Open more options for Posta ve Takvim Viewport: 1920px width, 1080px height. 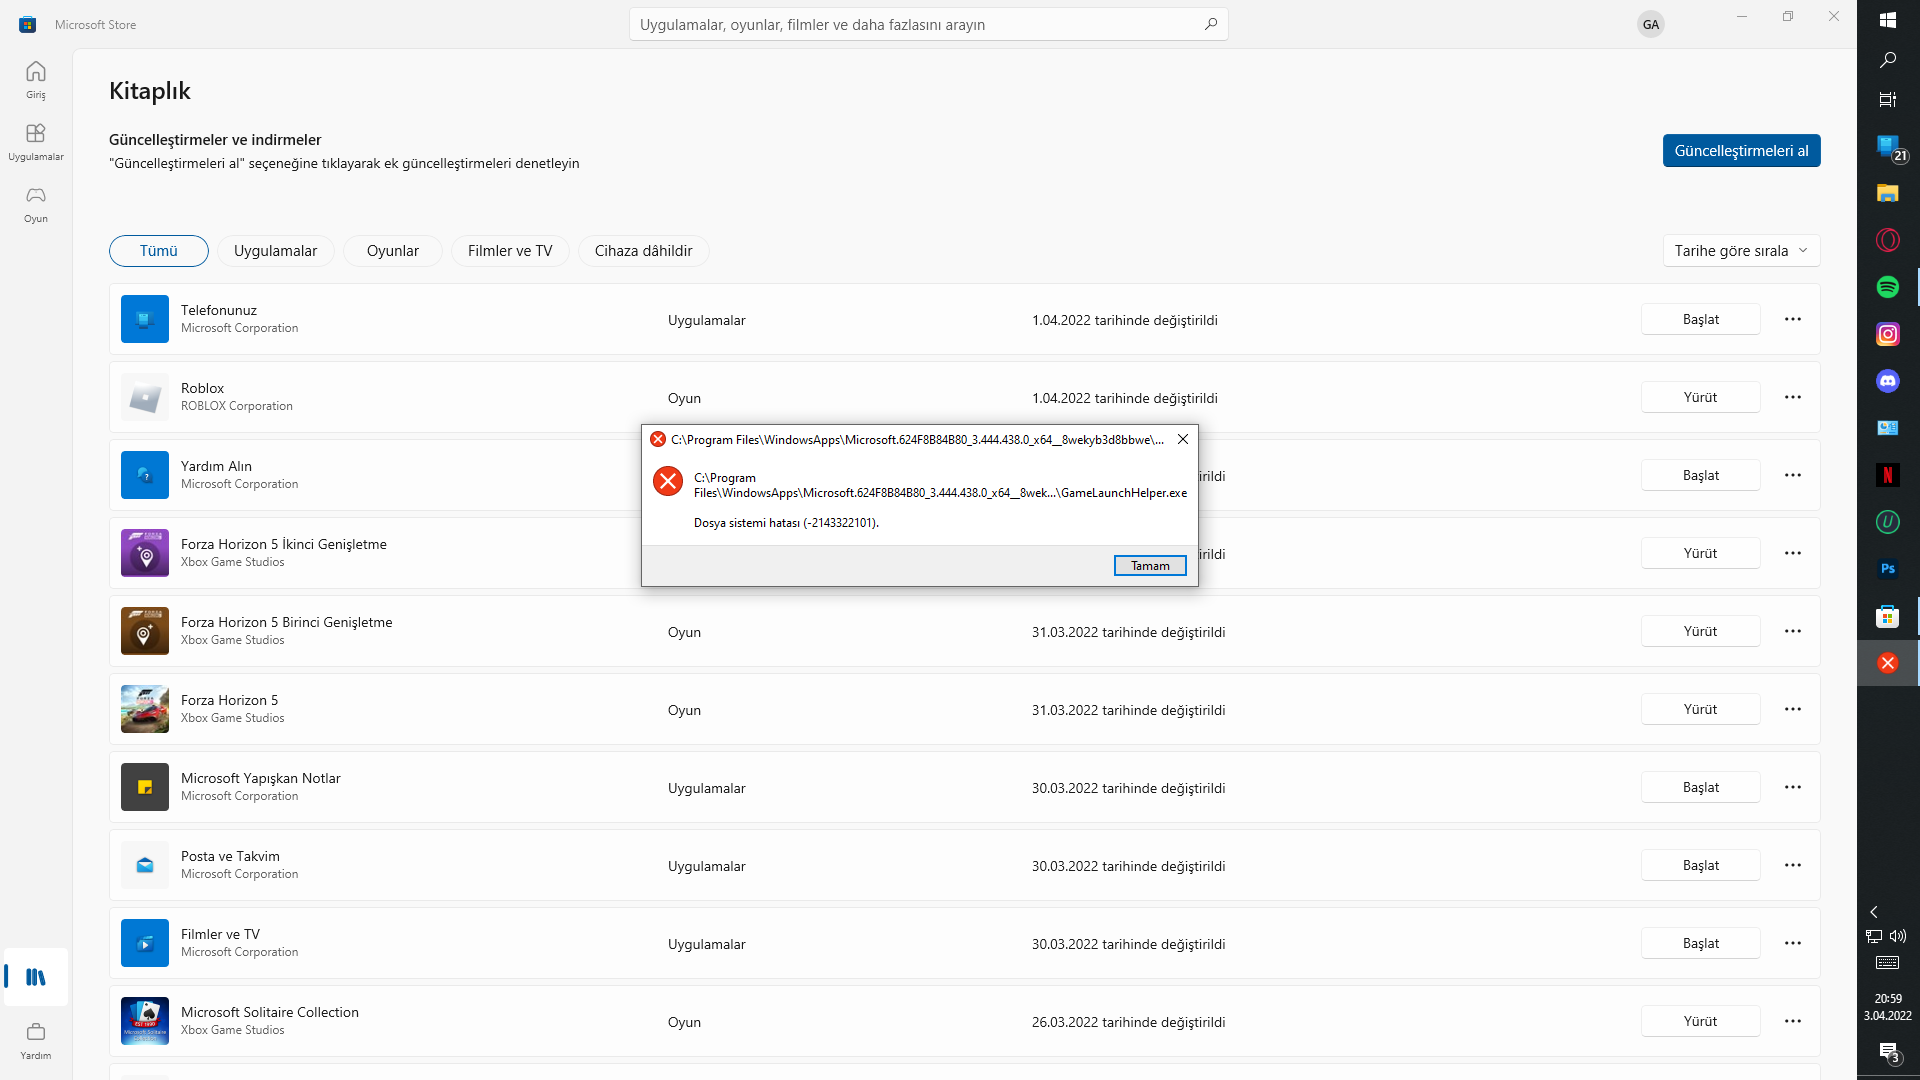tap(1793, 865)
